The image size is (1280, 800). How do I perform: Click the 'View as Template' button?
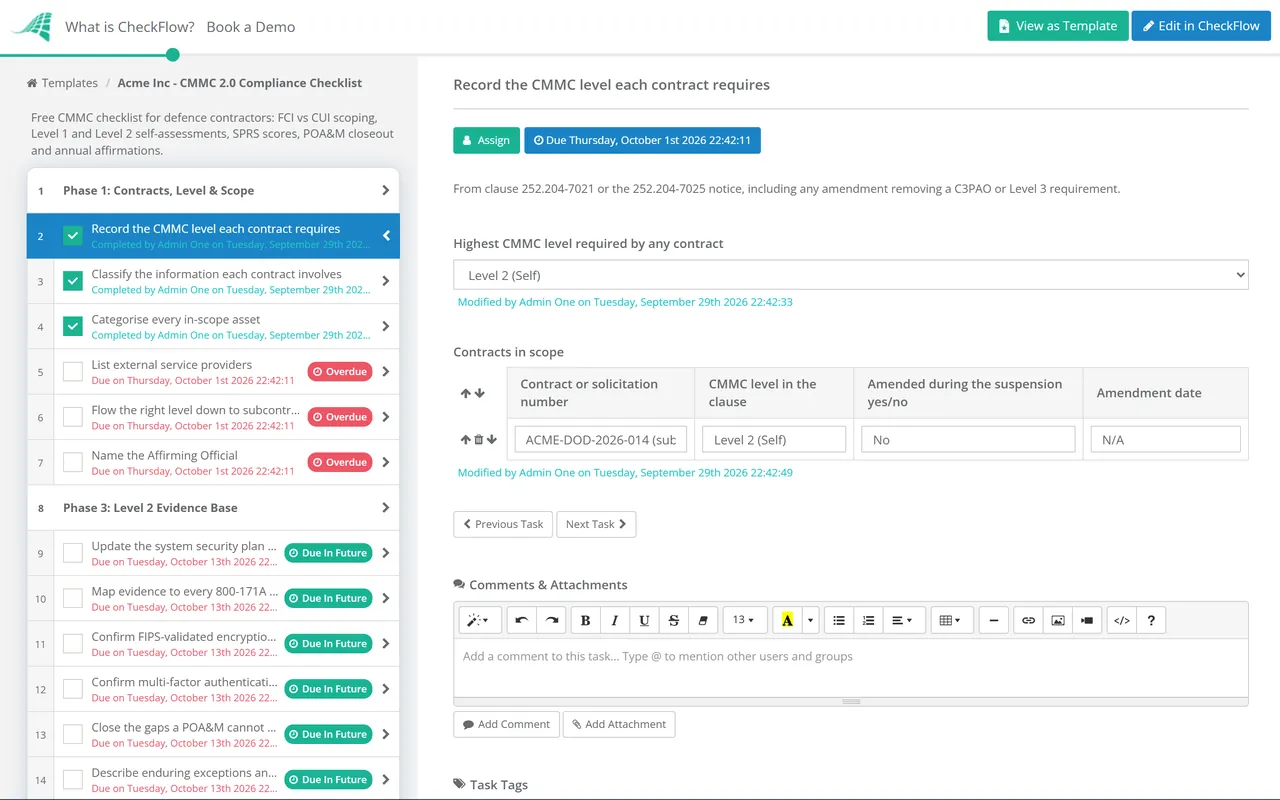(x=1058, y=26)
